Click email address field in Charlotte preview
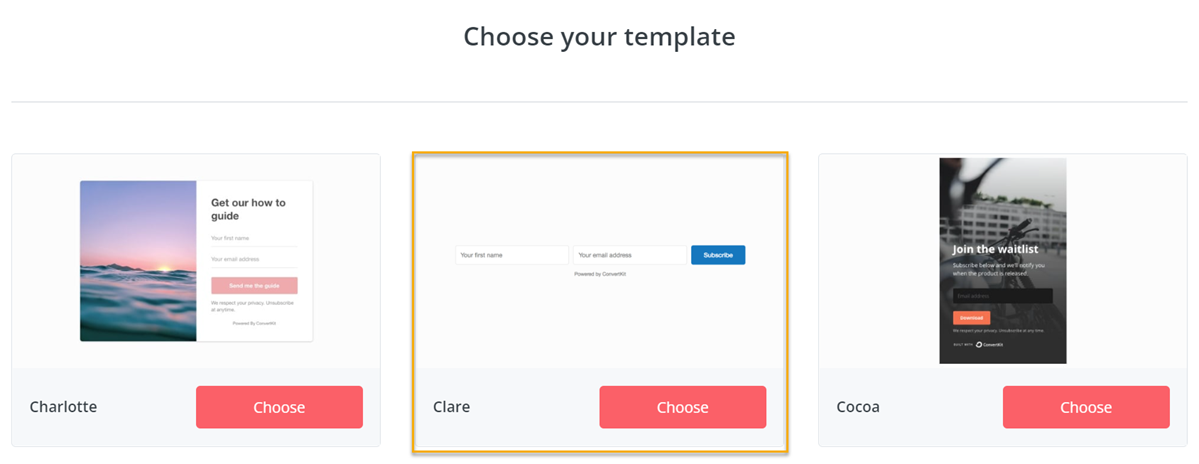Viewport: 1199px width, 464px height. click(254, 260)
